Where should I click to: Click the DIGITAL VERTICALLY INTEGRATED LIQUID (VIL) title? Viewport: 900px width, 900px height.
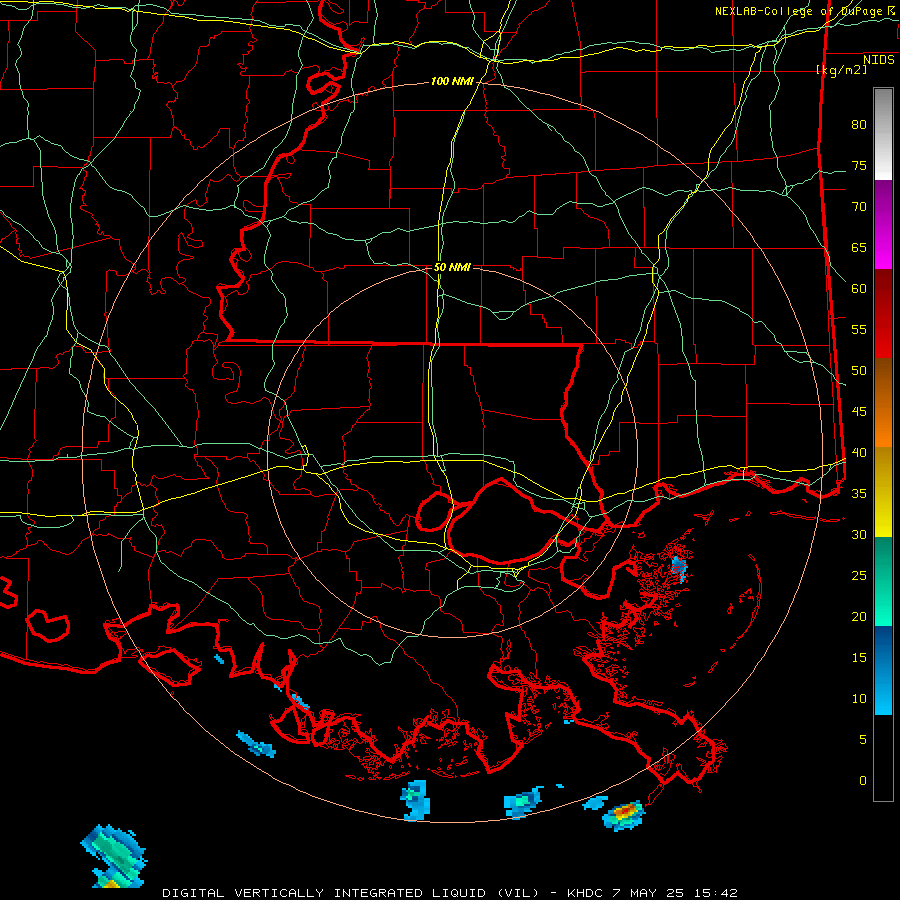point(351,893)
